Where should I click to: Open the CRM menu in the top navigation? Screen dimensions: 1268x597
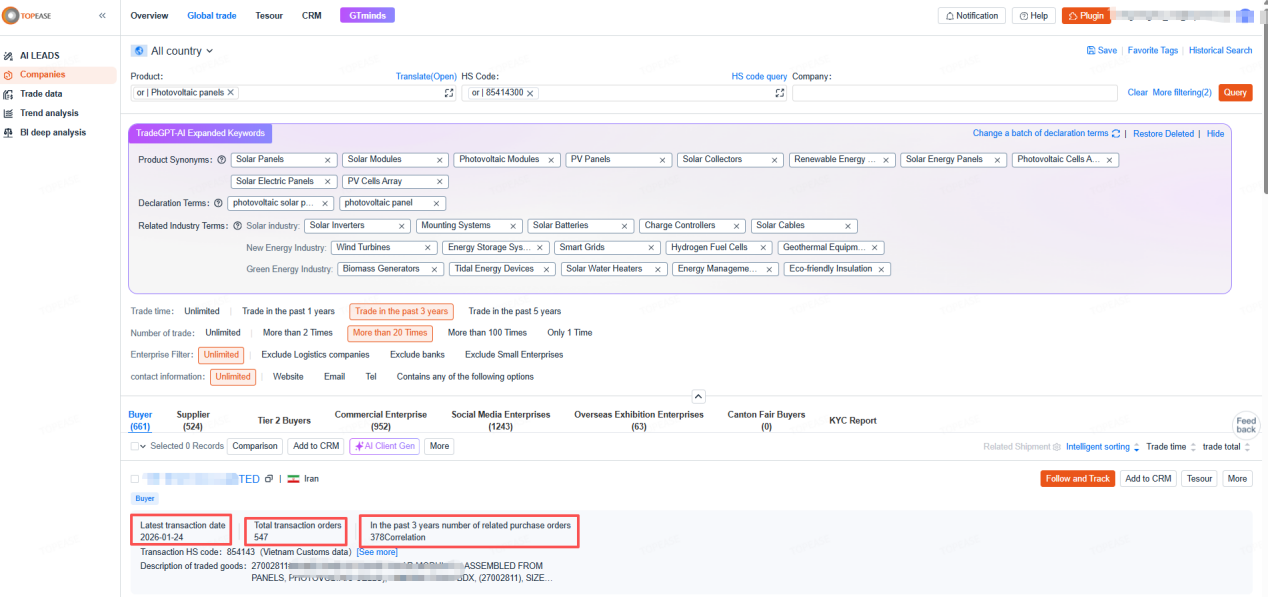[312, 15]
